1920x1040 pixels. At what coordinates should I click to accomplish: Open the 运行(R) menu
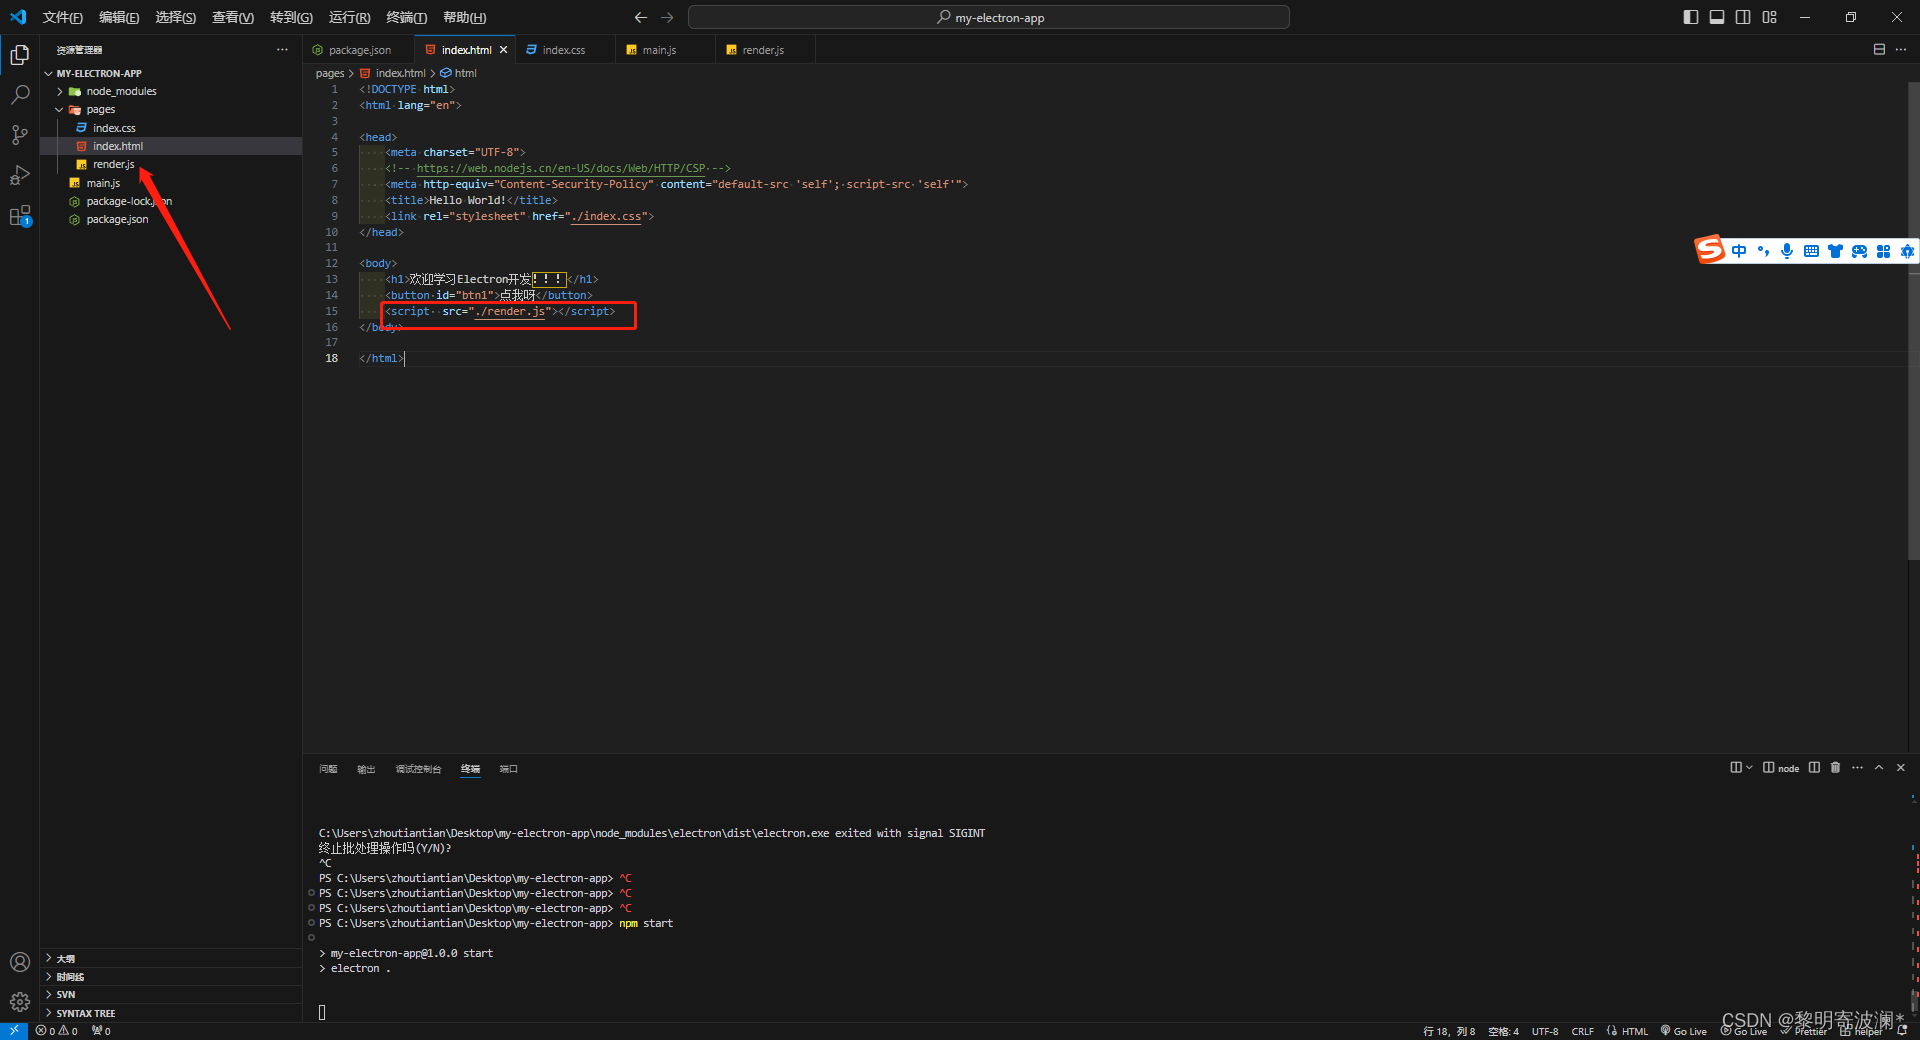point(349,17)
